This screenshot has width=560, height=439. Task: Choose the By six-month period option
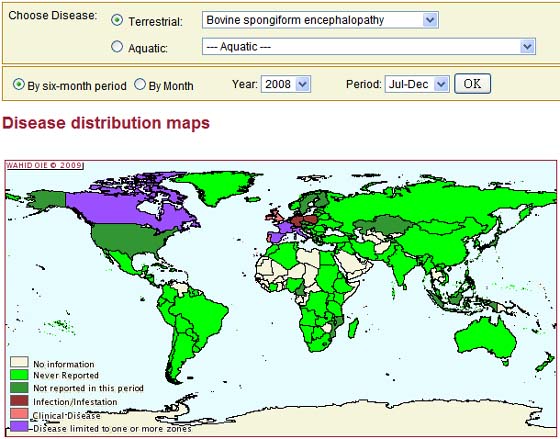[19, 85]
